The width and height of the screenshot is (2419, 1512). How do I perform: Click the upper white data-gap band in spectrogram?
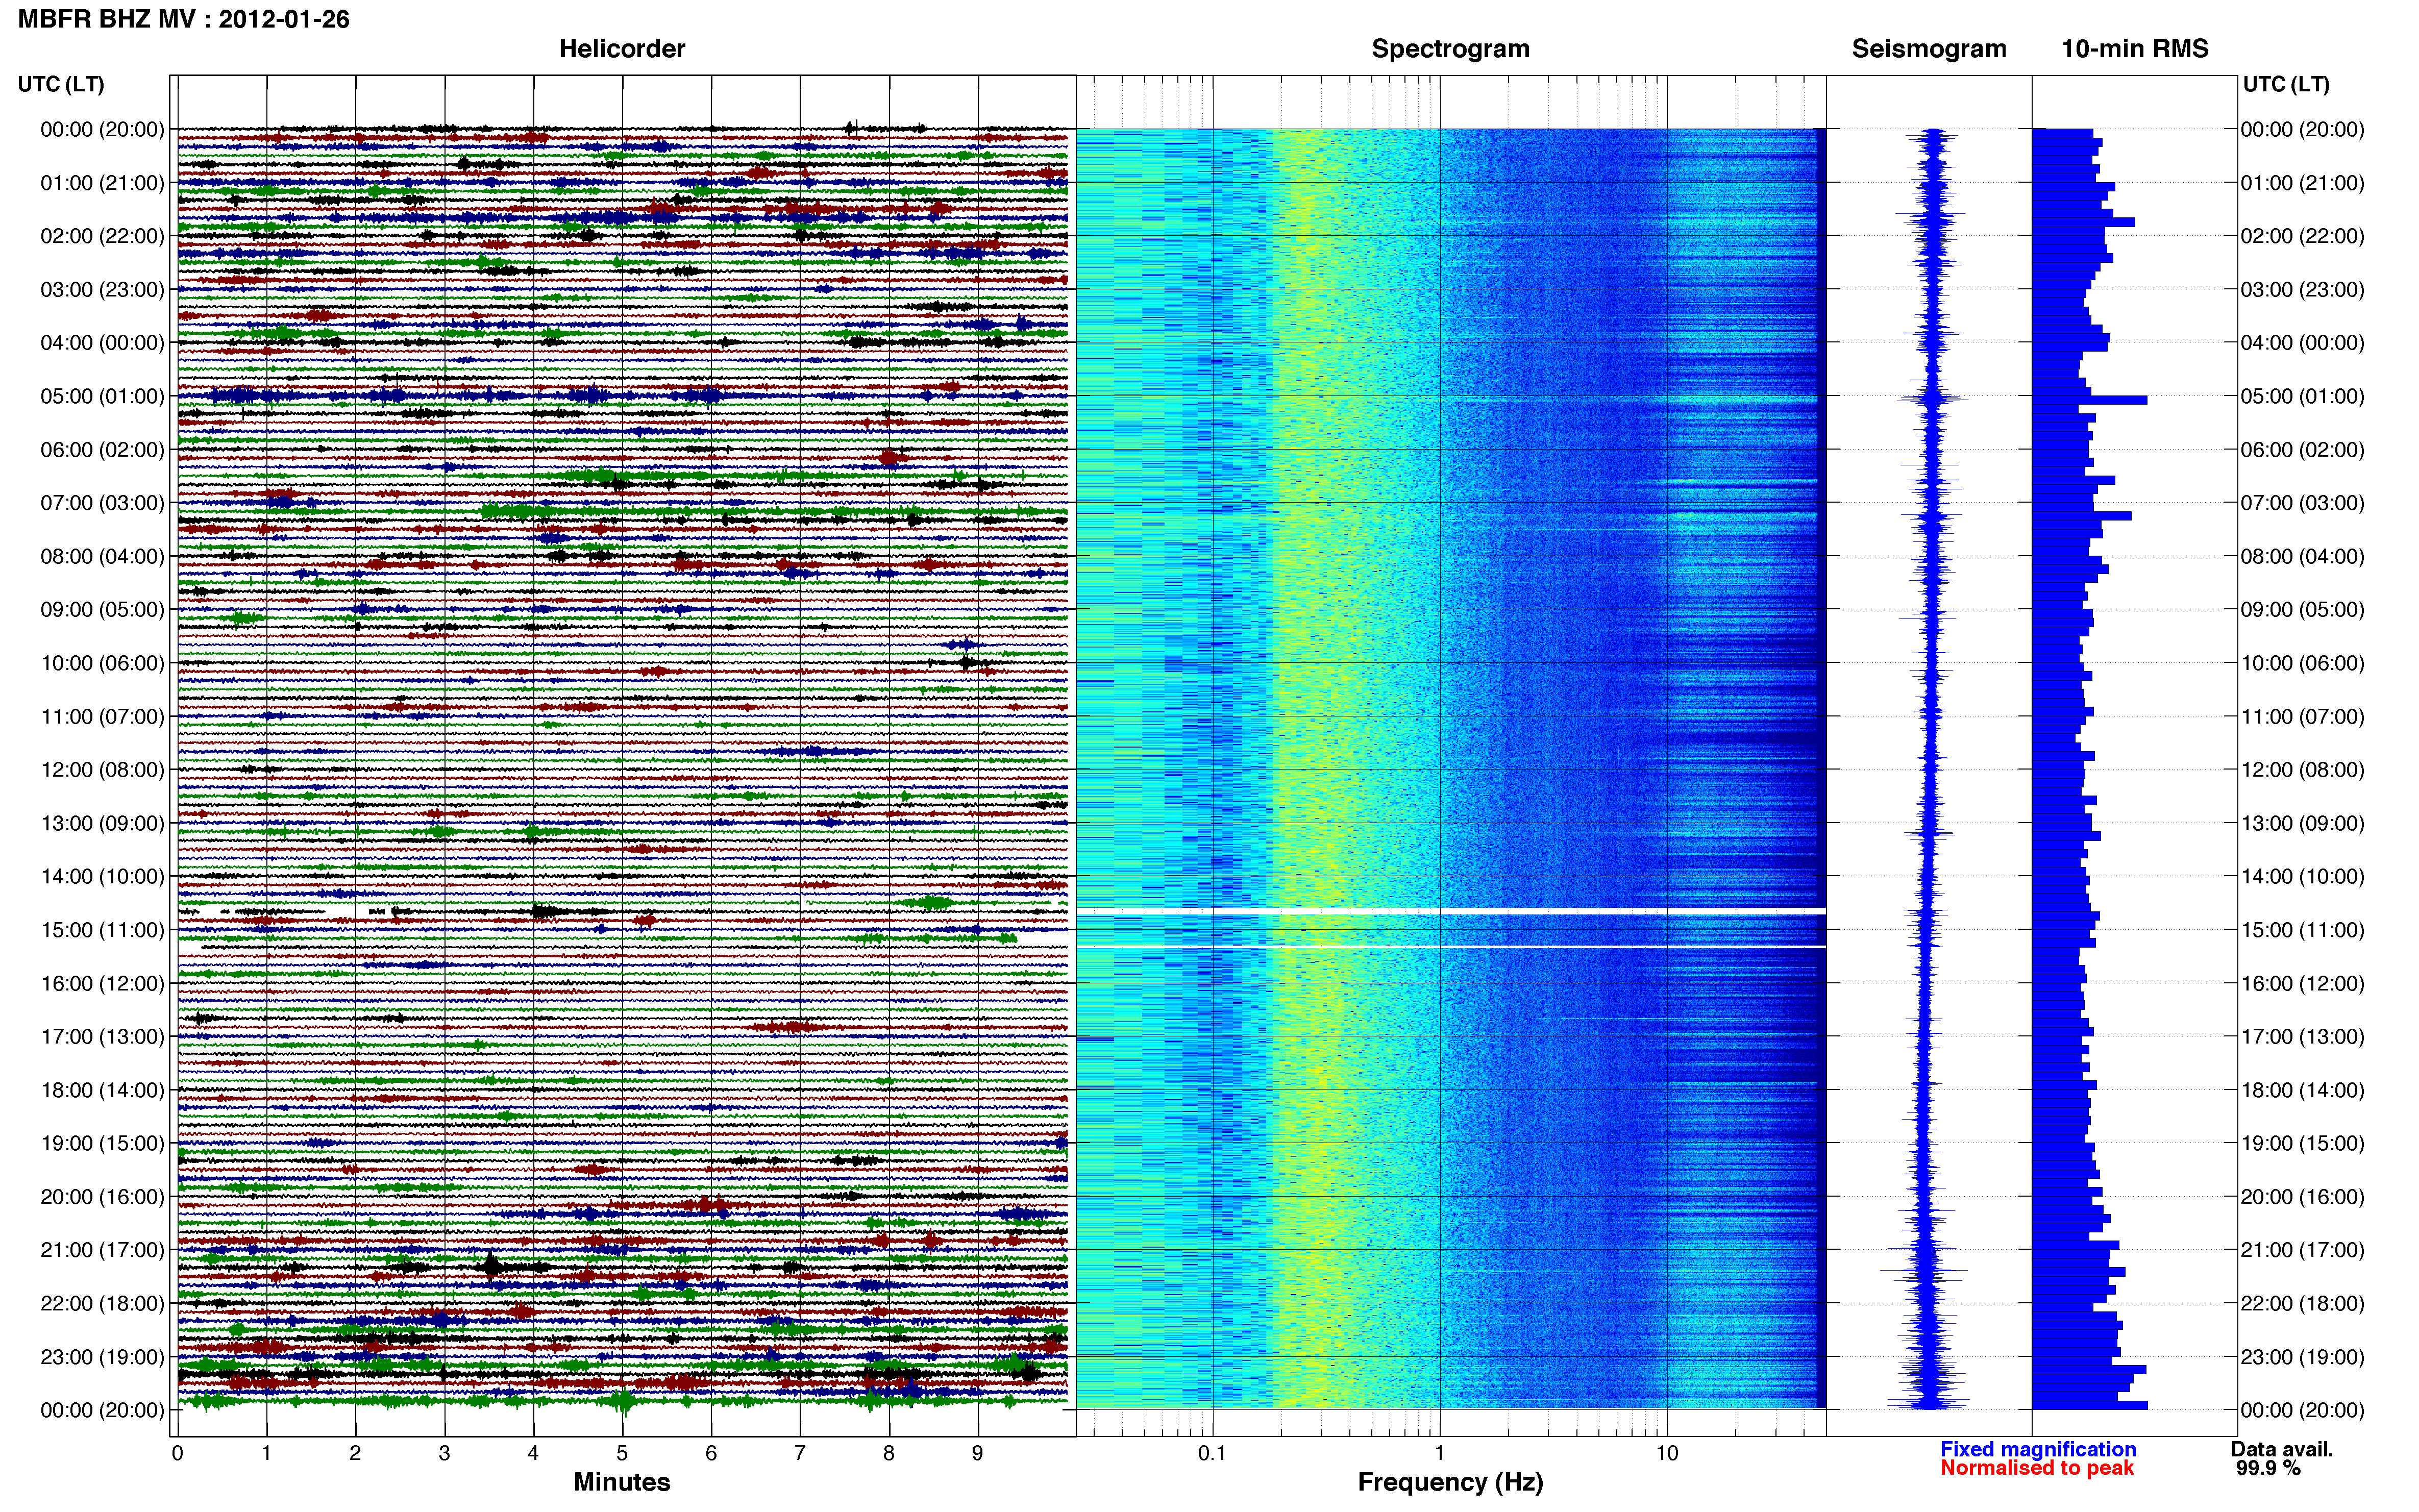click(1451, 911)
